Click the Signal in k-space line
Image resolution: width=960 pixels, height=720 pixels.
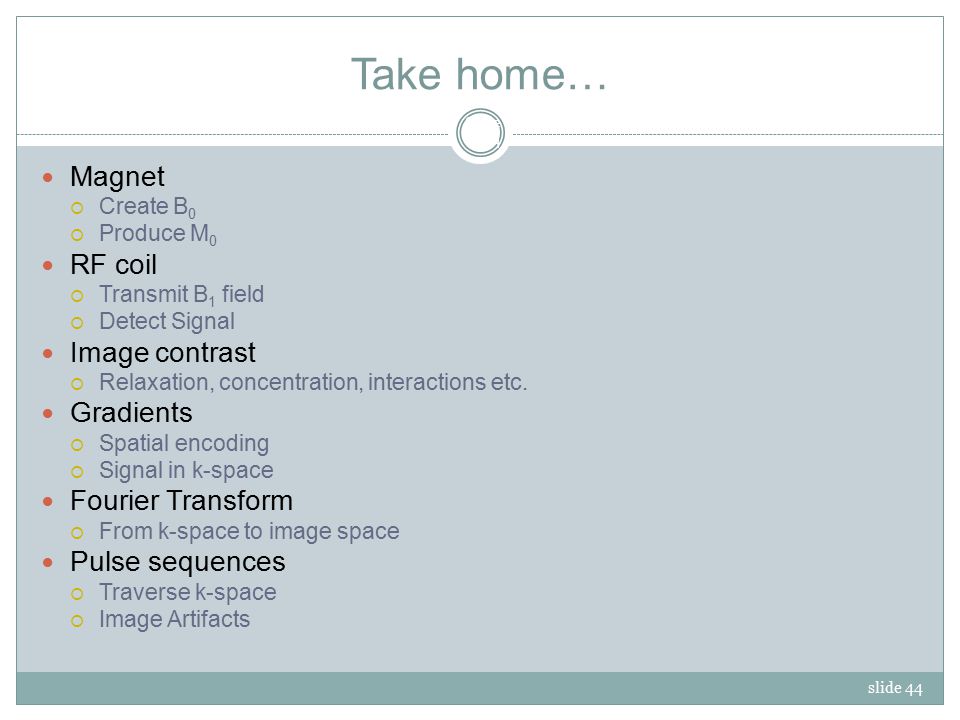pos(186,470)
